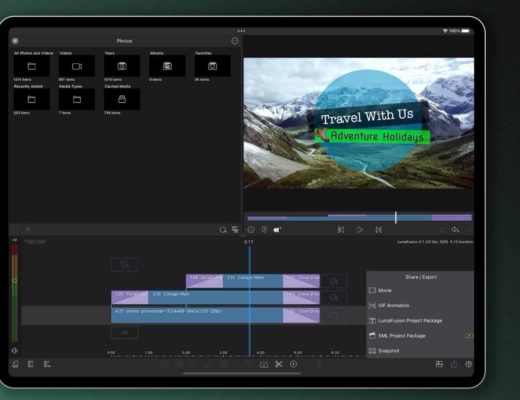
Task: Mute audio with the speaker icon below meter
Action: pyautogui.click(x=14, y=351)
